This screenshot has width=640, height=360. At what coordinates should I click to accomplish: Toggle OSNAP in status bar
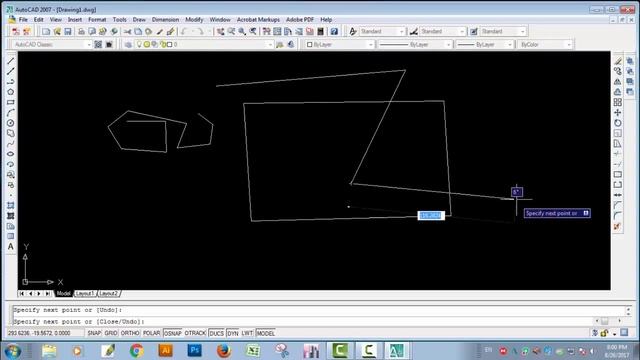173,333
